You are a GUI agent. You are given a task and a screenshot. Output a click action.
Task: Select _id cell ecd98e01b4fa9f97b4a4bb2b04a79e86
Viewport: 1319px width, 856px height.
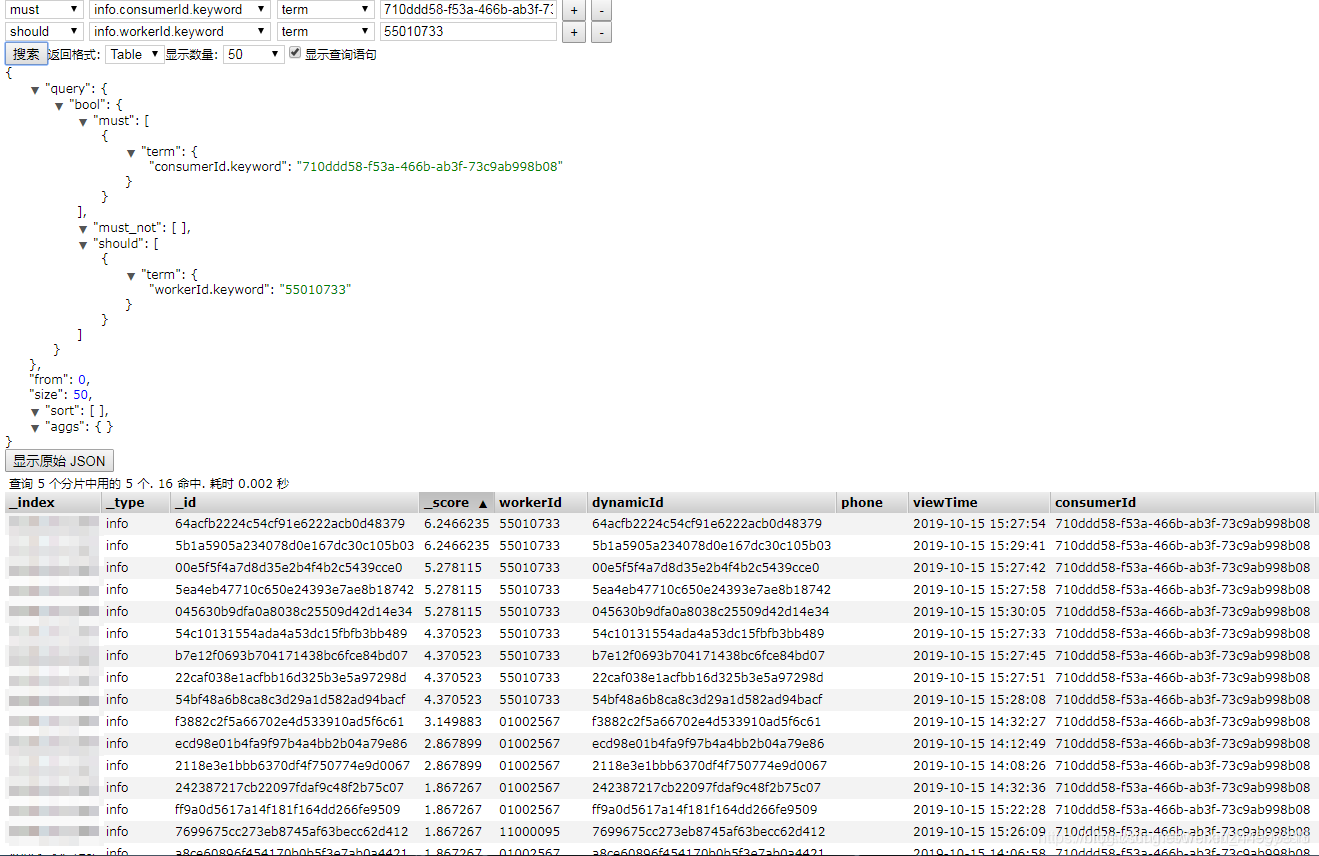(x=291, y=743)
